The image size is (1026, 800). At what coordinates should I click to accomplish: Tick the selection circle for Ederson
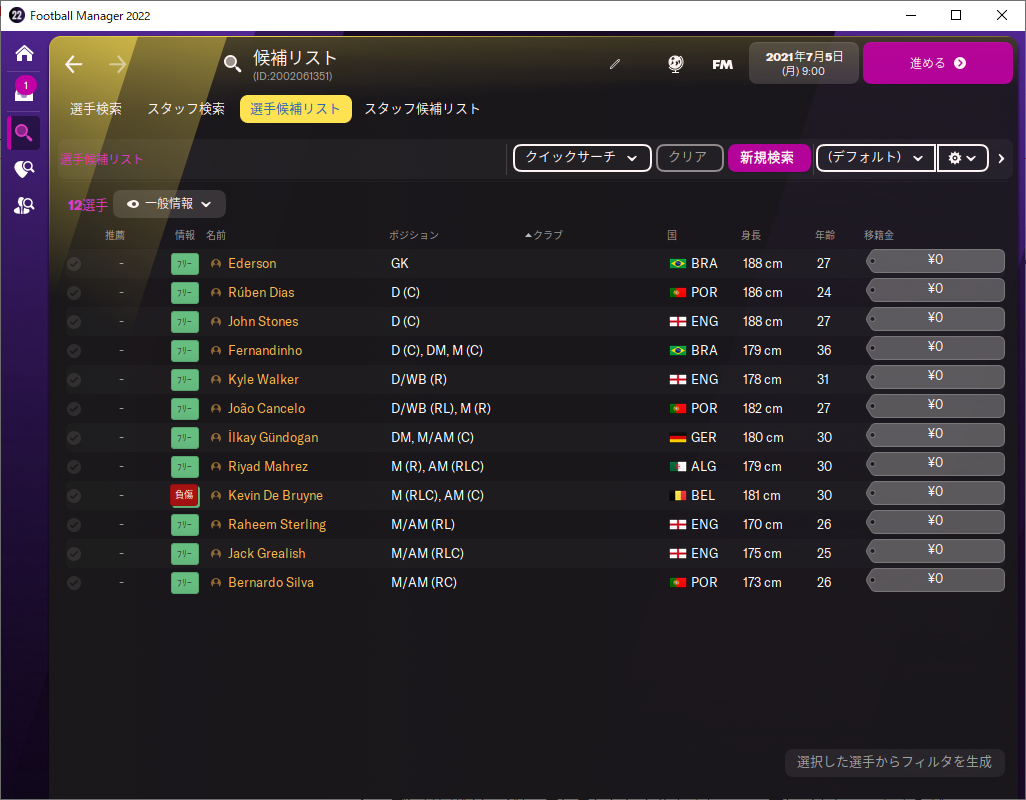[x=74, y=264]
